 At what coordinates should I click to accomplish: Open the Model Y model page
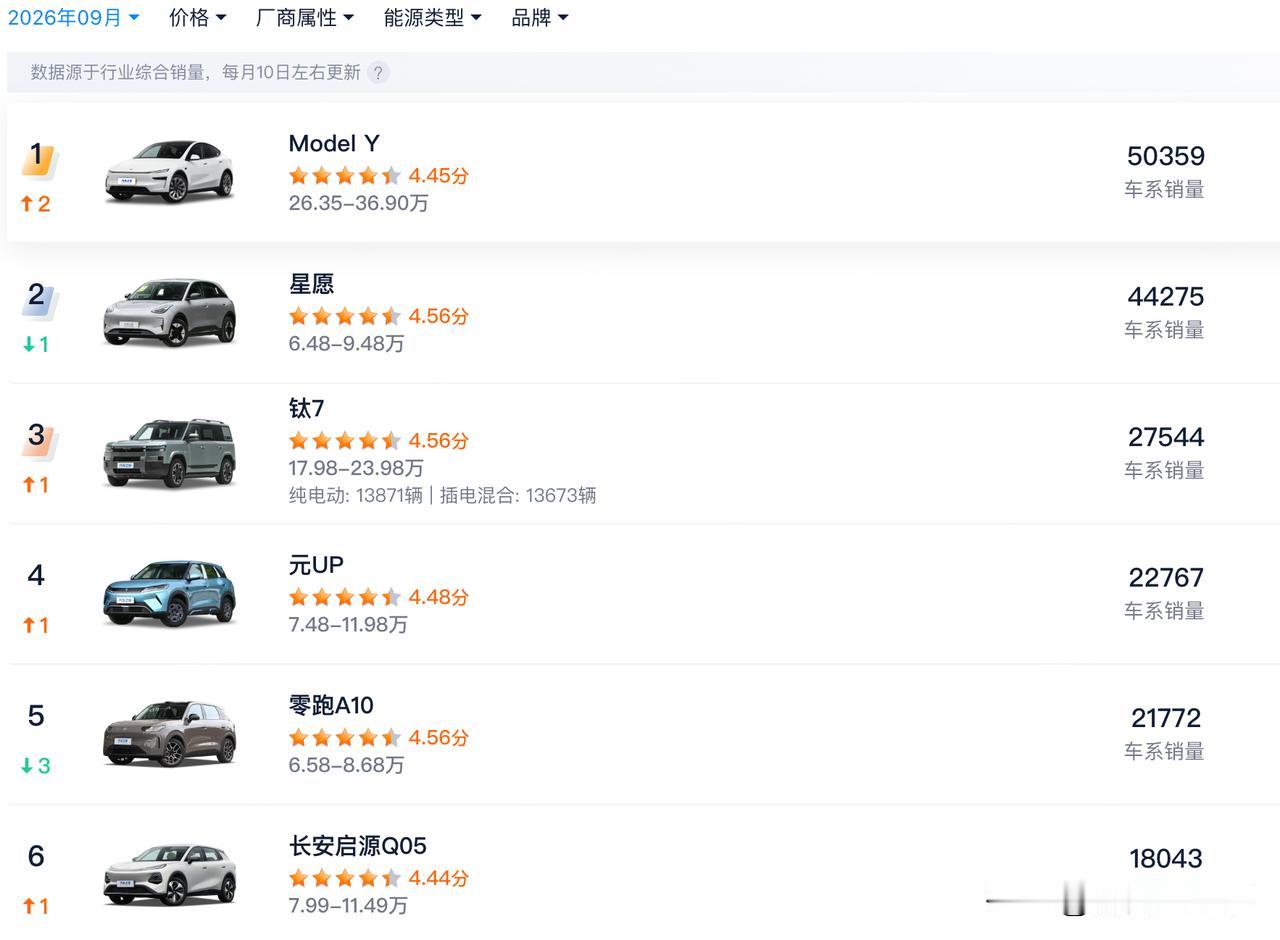pos(334,144)
